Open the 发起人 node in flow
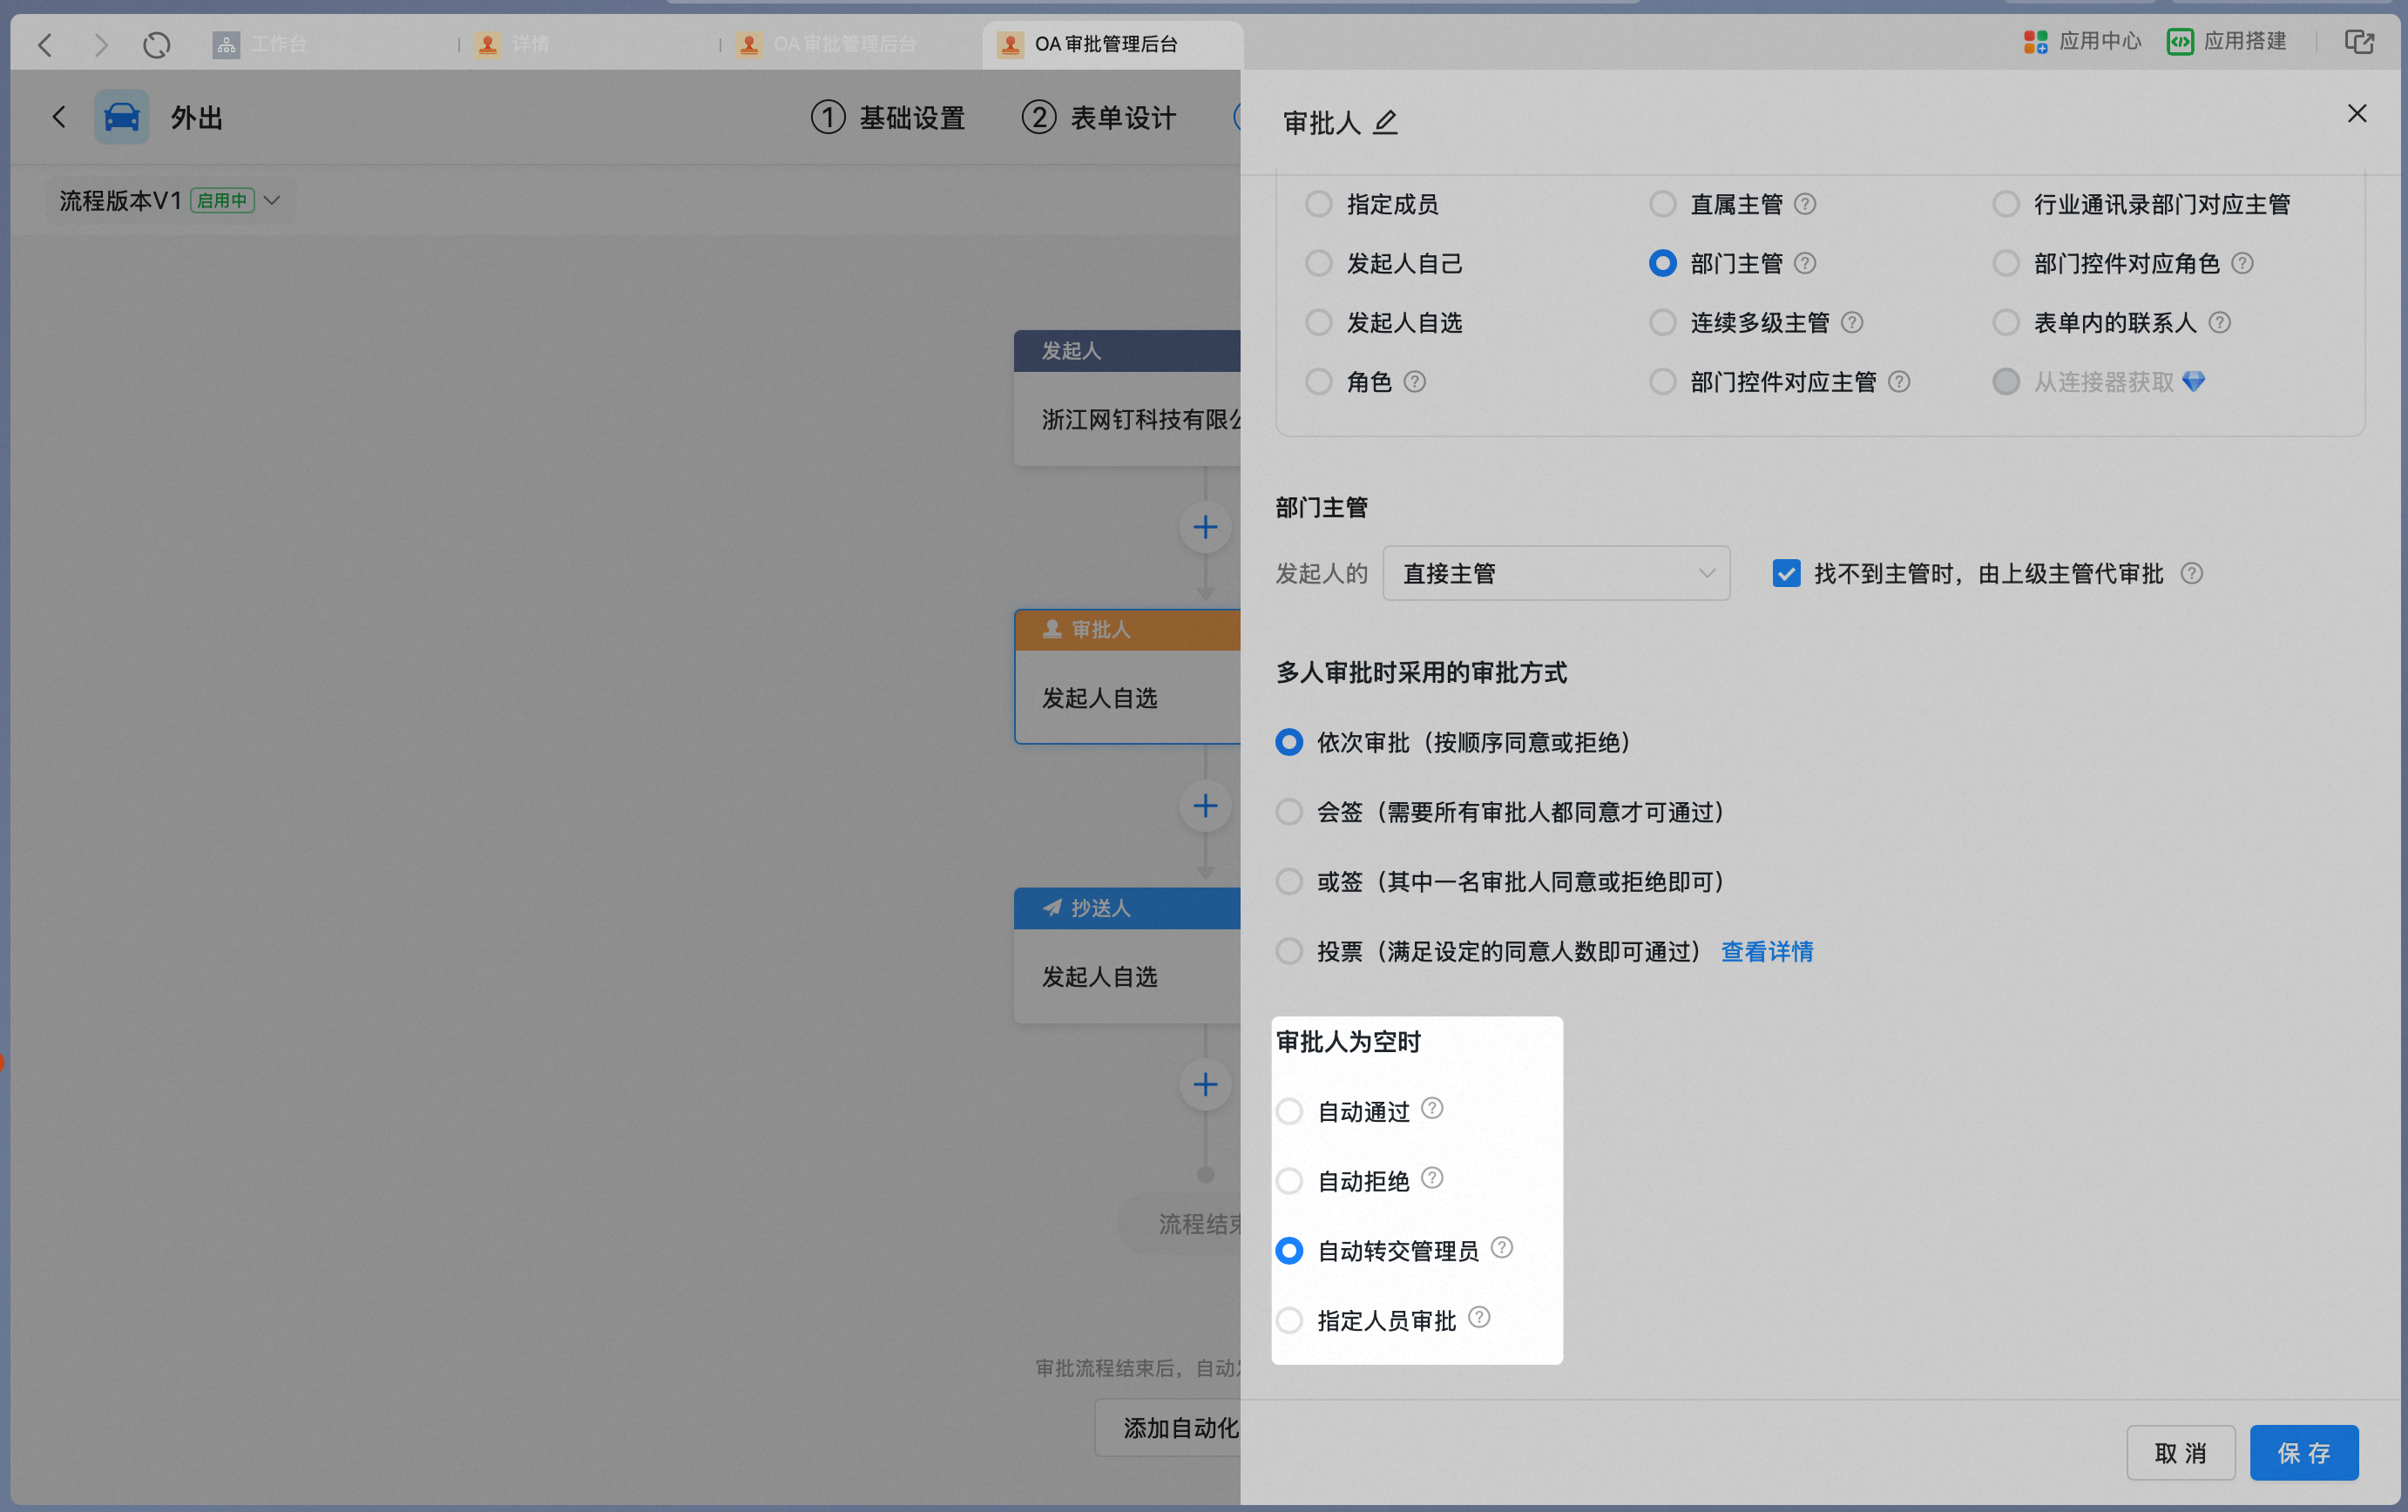2408x1512 pixels. [1127, 398]
